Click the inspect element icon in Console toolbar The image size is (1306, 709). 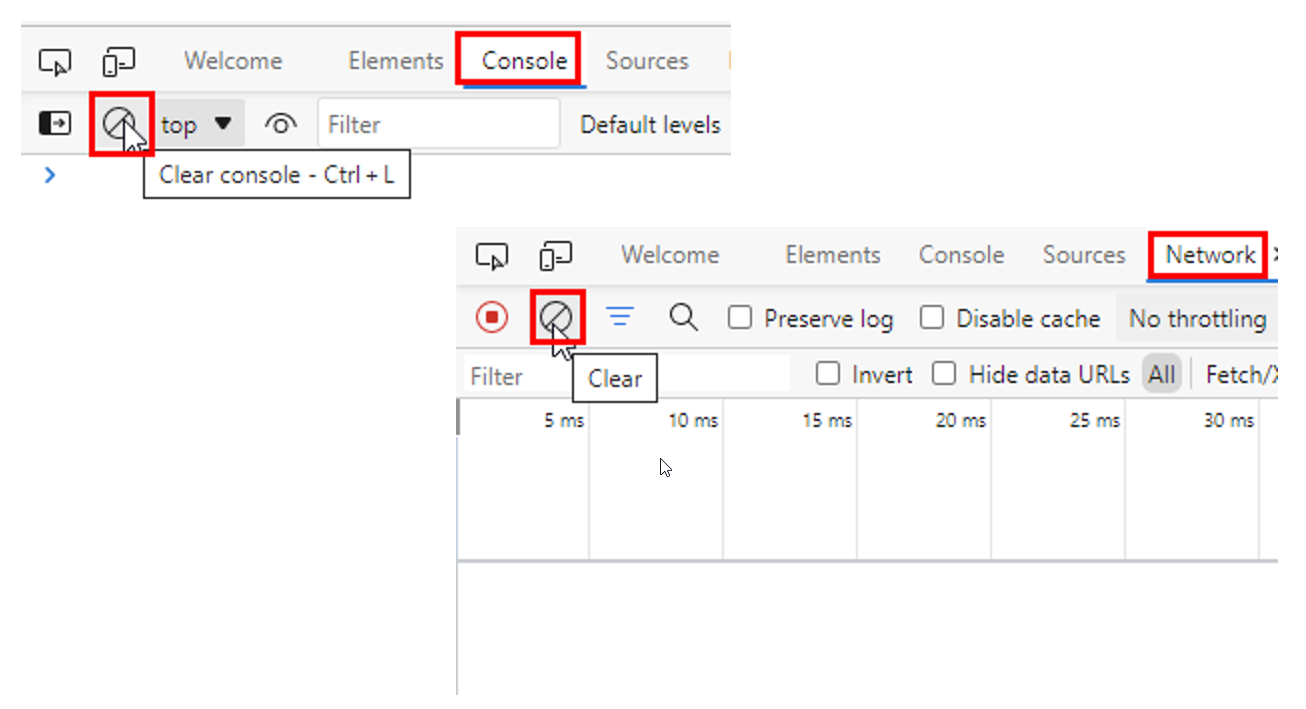tap(55, 62)
